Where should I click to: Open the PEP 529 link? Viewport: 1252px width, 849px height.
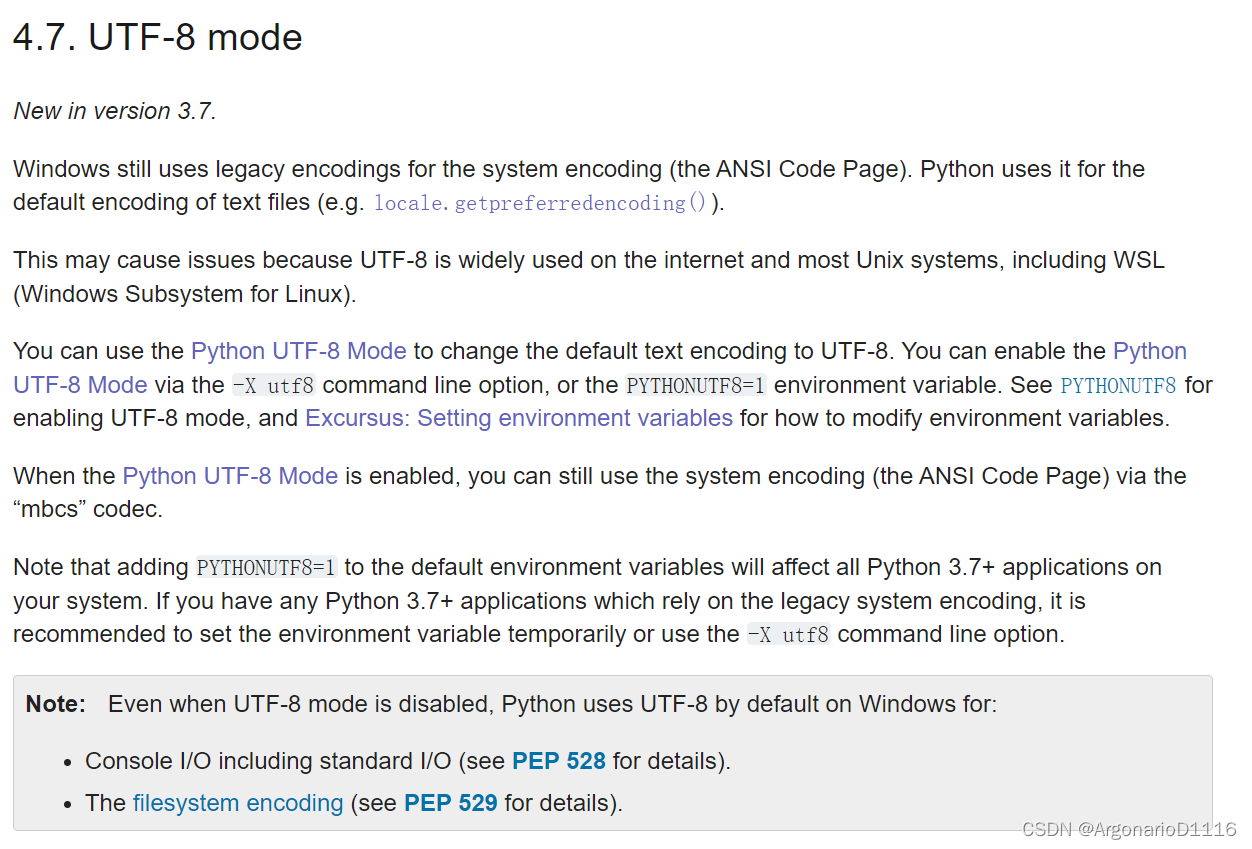pyautogui.click(x=450, y=803)
